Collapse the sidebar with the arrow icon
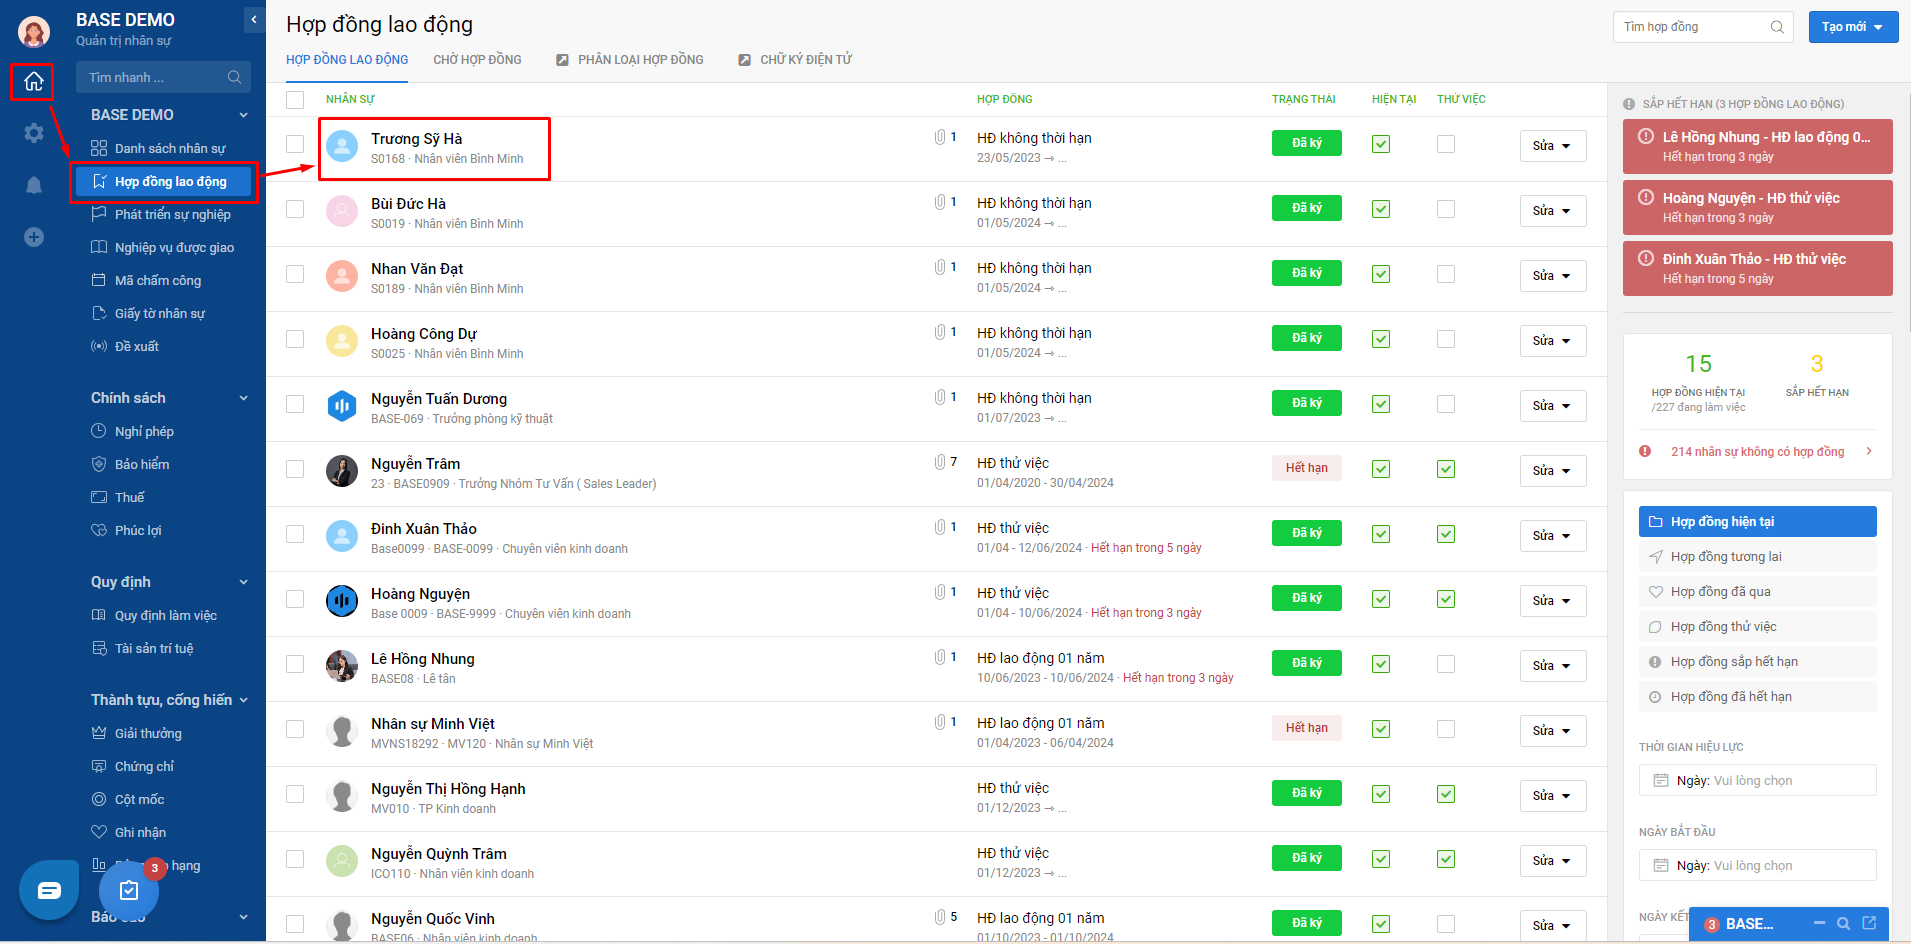Viewport: 1911px width, 944px height. [x=254, y=19]
